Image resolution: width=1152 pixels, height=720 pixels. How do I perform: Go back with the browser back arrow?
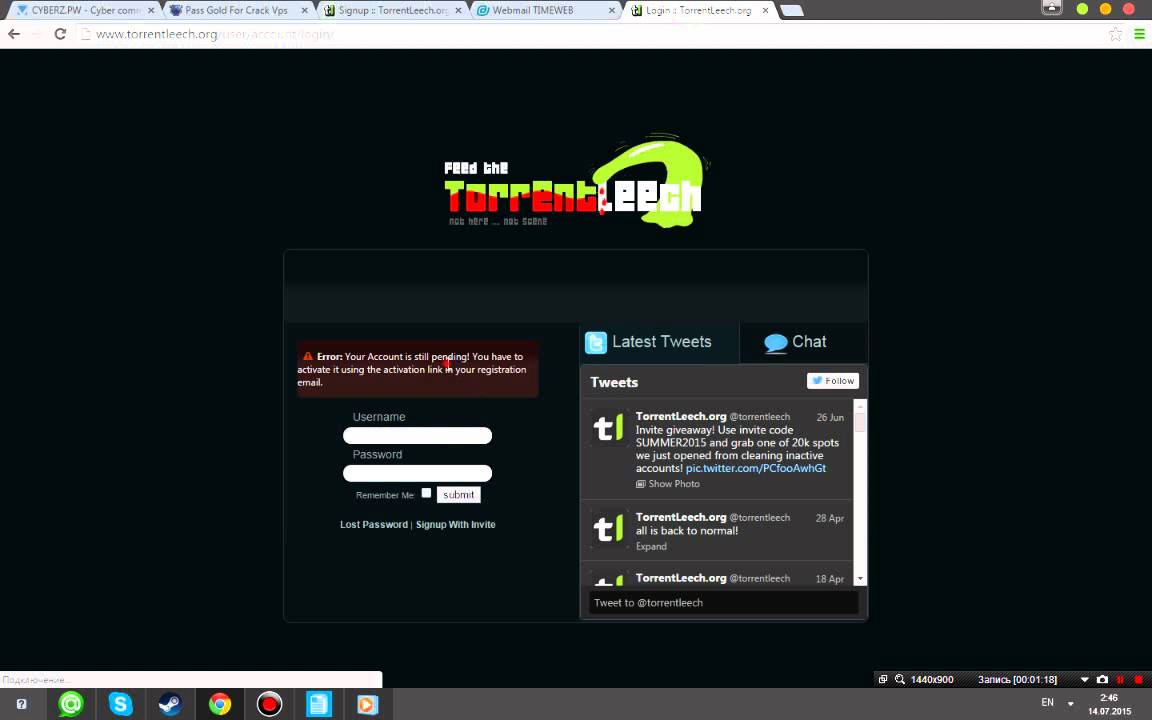13,34
